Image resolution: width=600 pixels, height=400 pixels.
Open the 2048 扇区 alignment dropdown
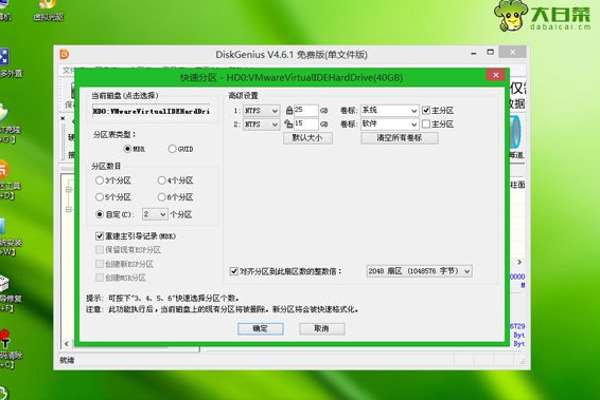(x=419, y=271)
